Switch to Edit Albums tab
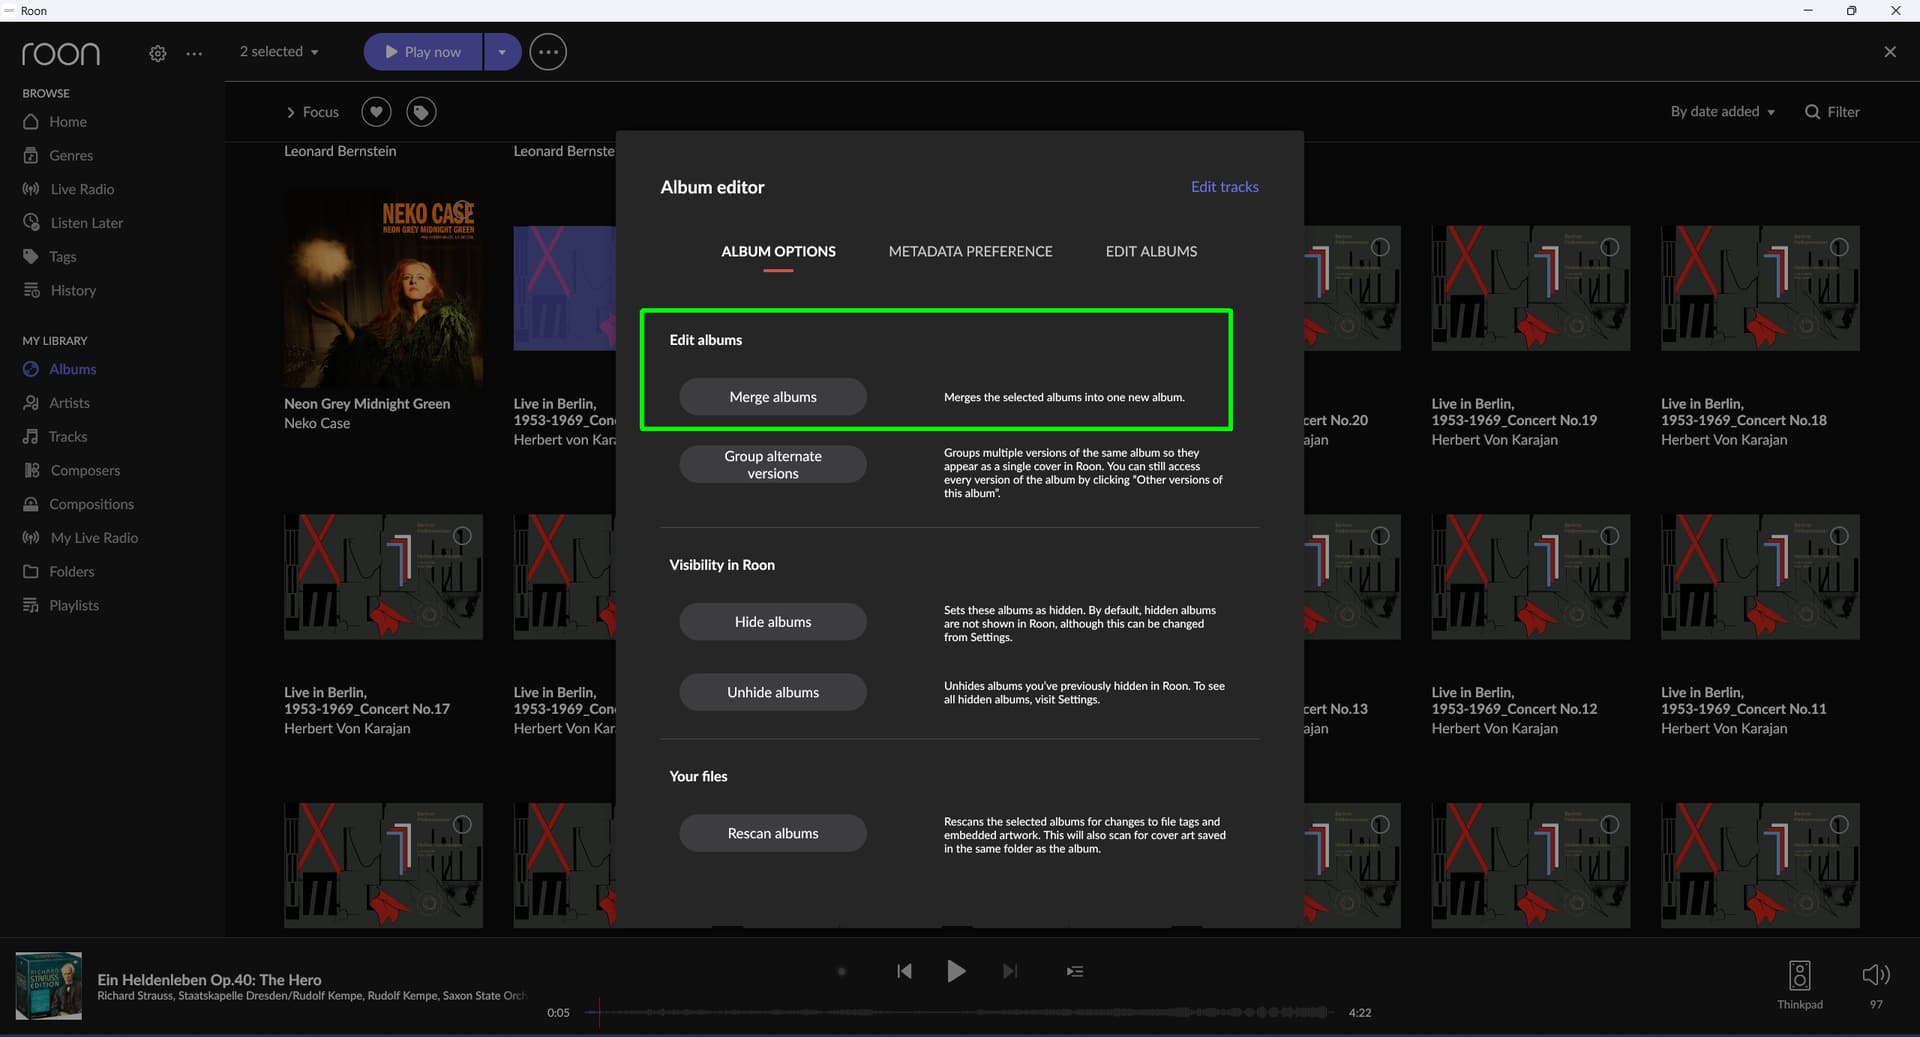Screen dimensions: 1920x1037 (x=1151, y=252)
